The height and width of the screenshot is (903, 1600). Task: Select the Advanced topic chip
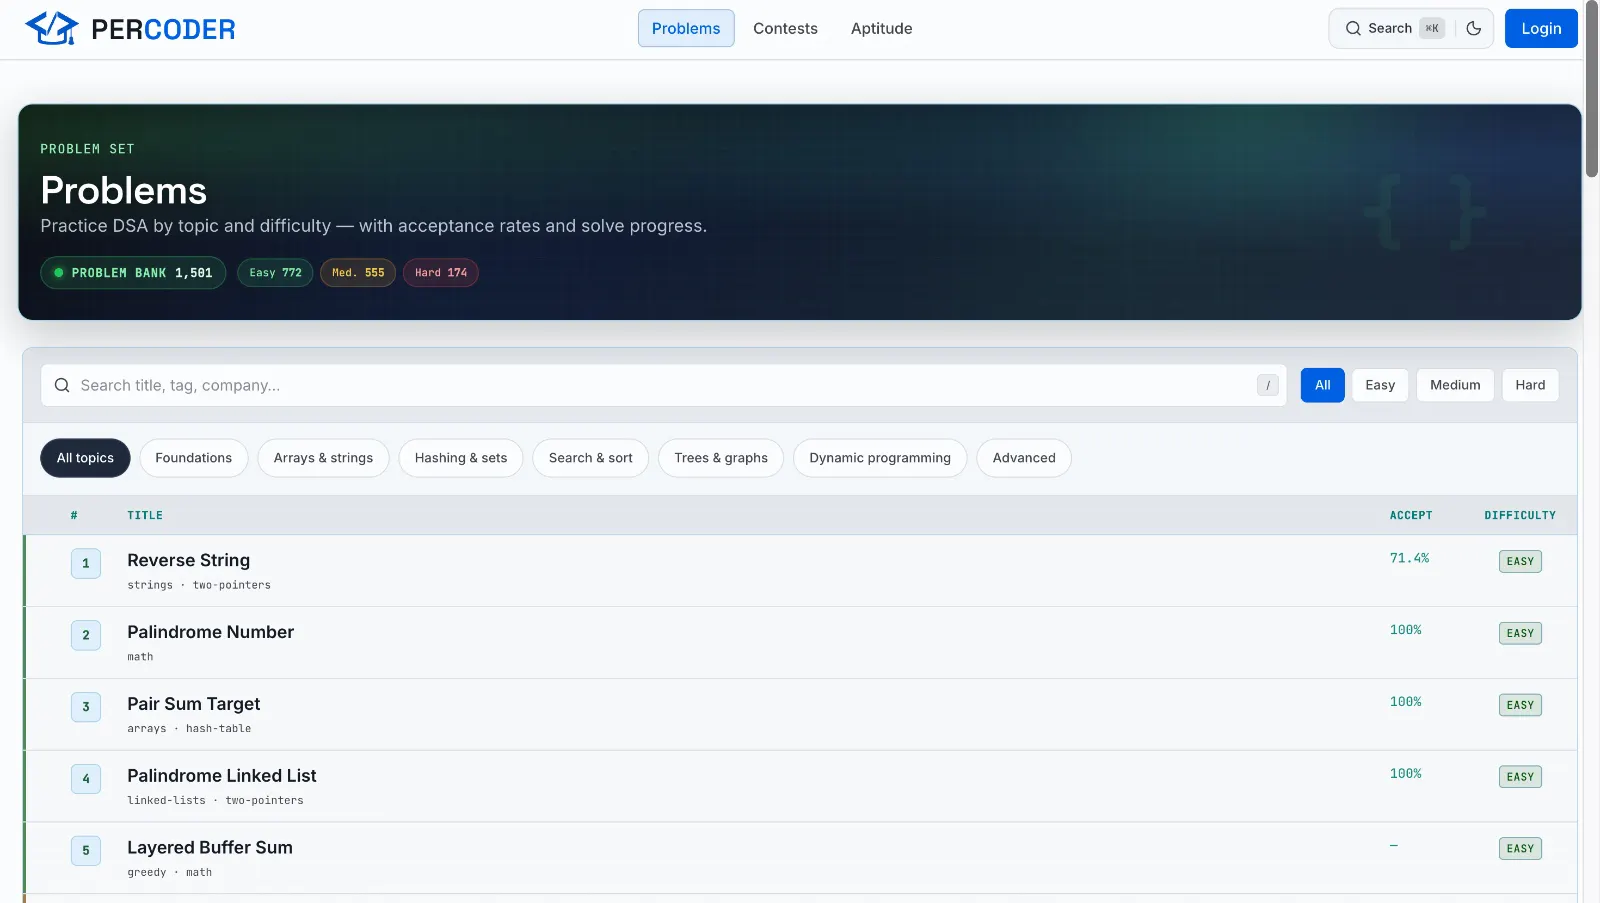[x=1024, y=458]
